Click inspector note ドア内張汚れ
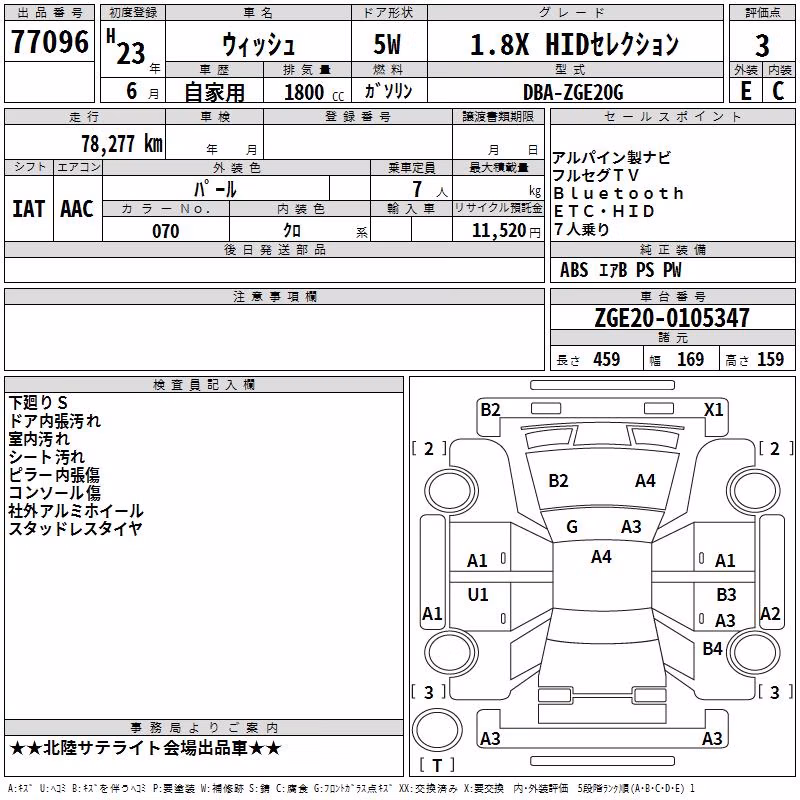 (55, 421)
